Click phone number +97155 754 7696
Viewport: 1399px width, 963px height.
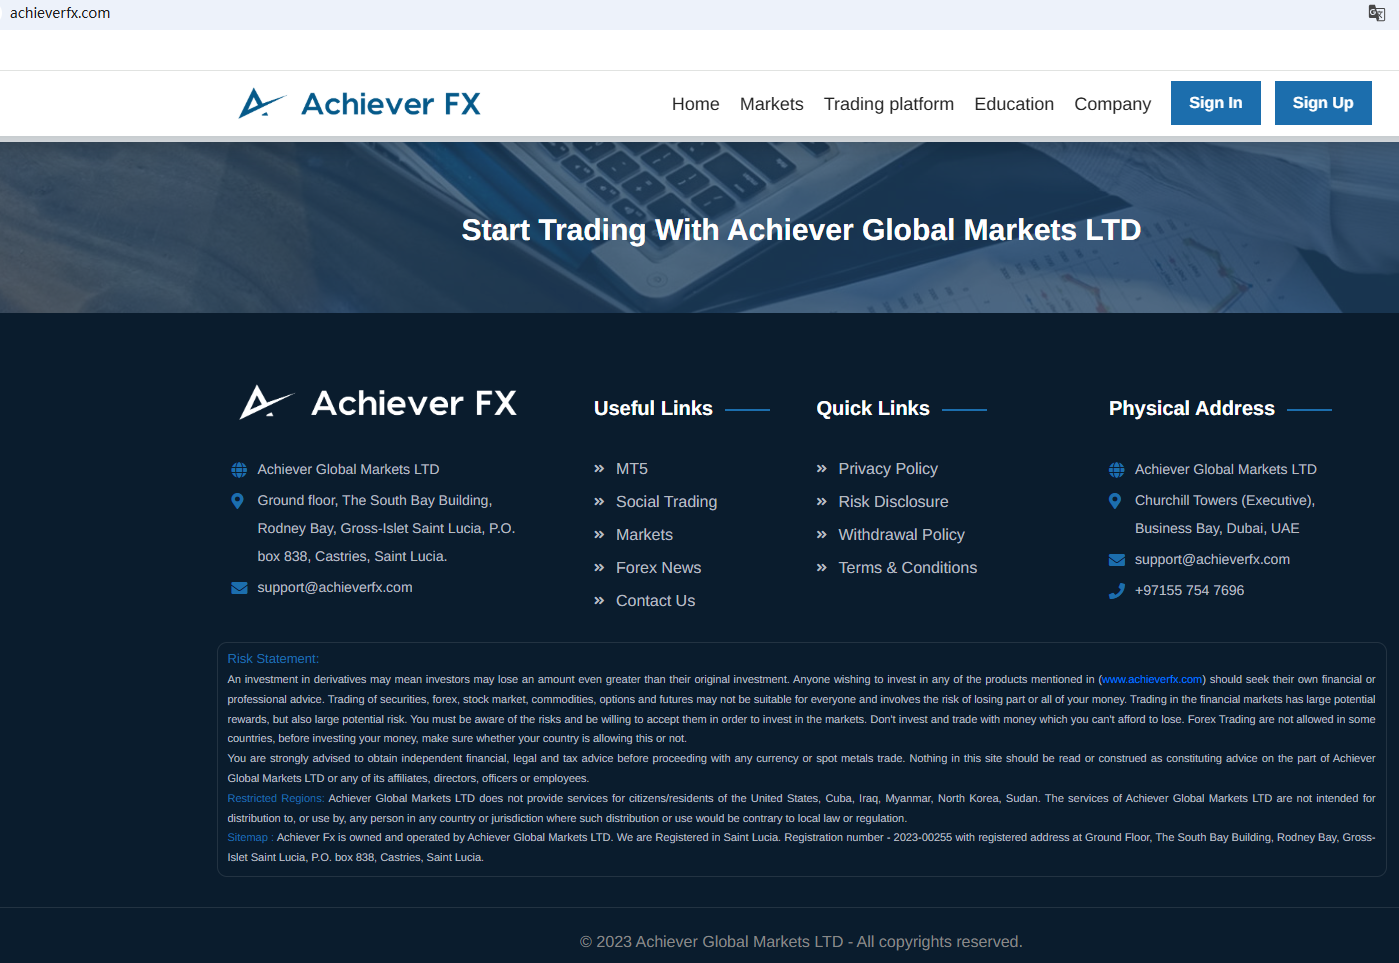coord(1190,590)
